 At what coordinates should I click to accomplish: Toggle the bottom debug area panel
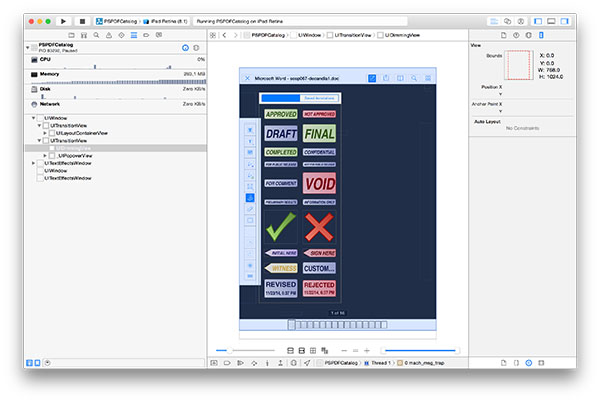pos(553,20)
